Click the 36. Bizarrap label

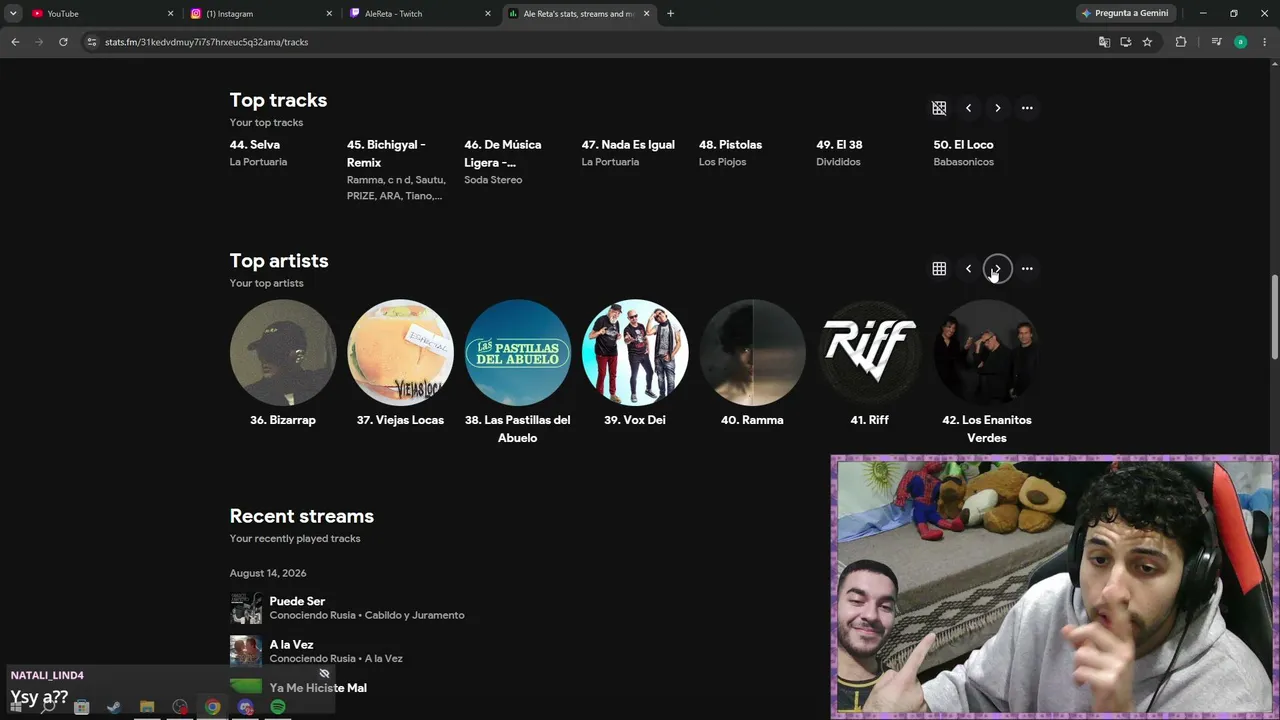click(283, 420)
